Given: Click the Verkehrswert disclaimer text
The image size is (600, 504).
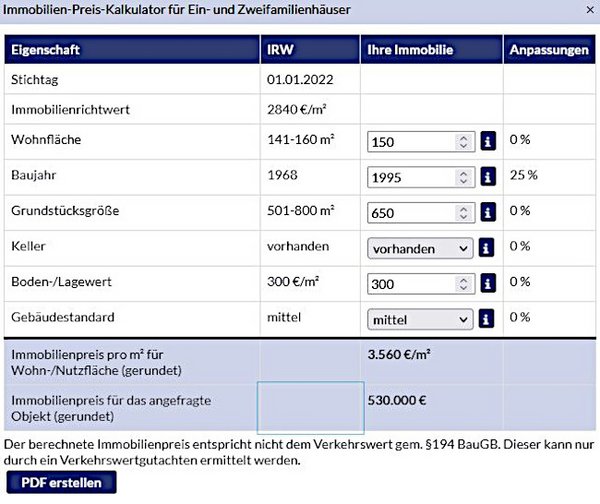Looking at the screenshot, I should coord(299,452).
